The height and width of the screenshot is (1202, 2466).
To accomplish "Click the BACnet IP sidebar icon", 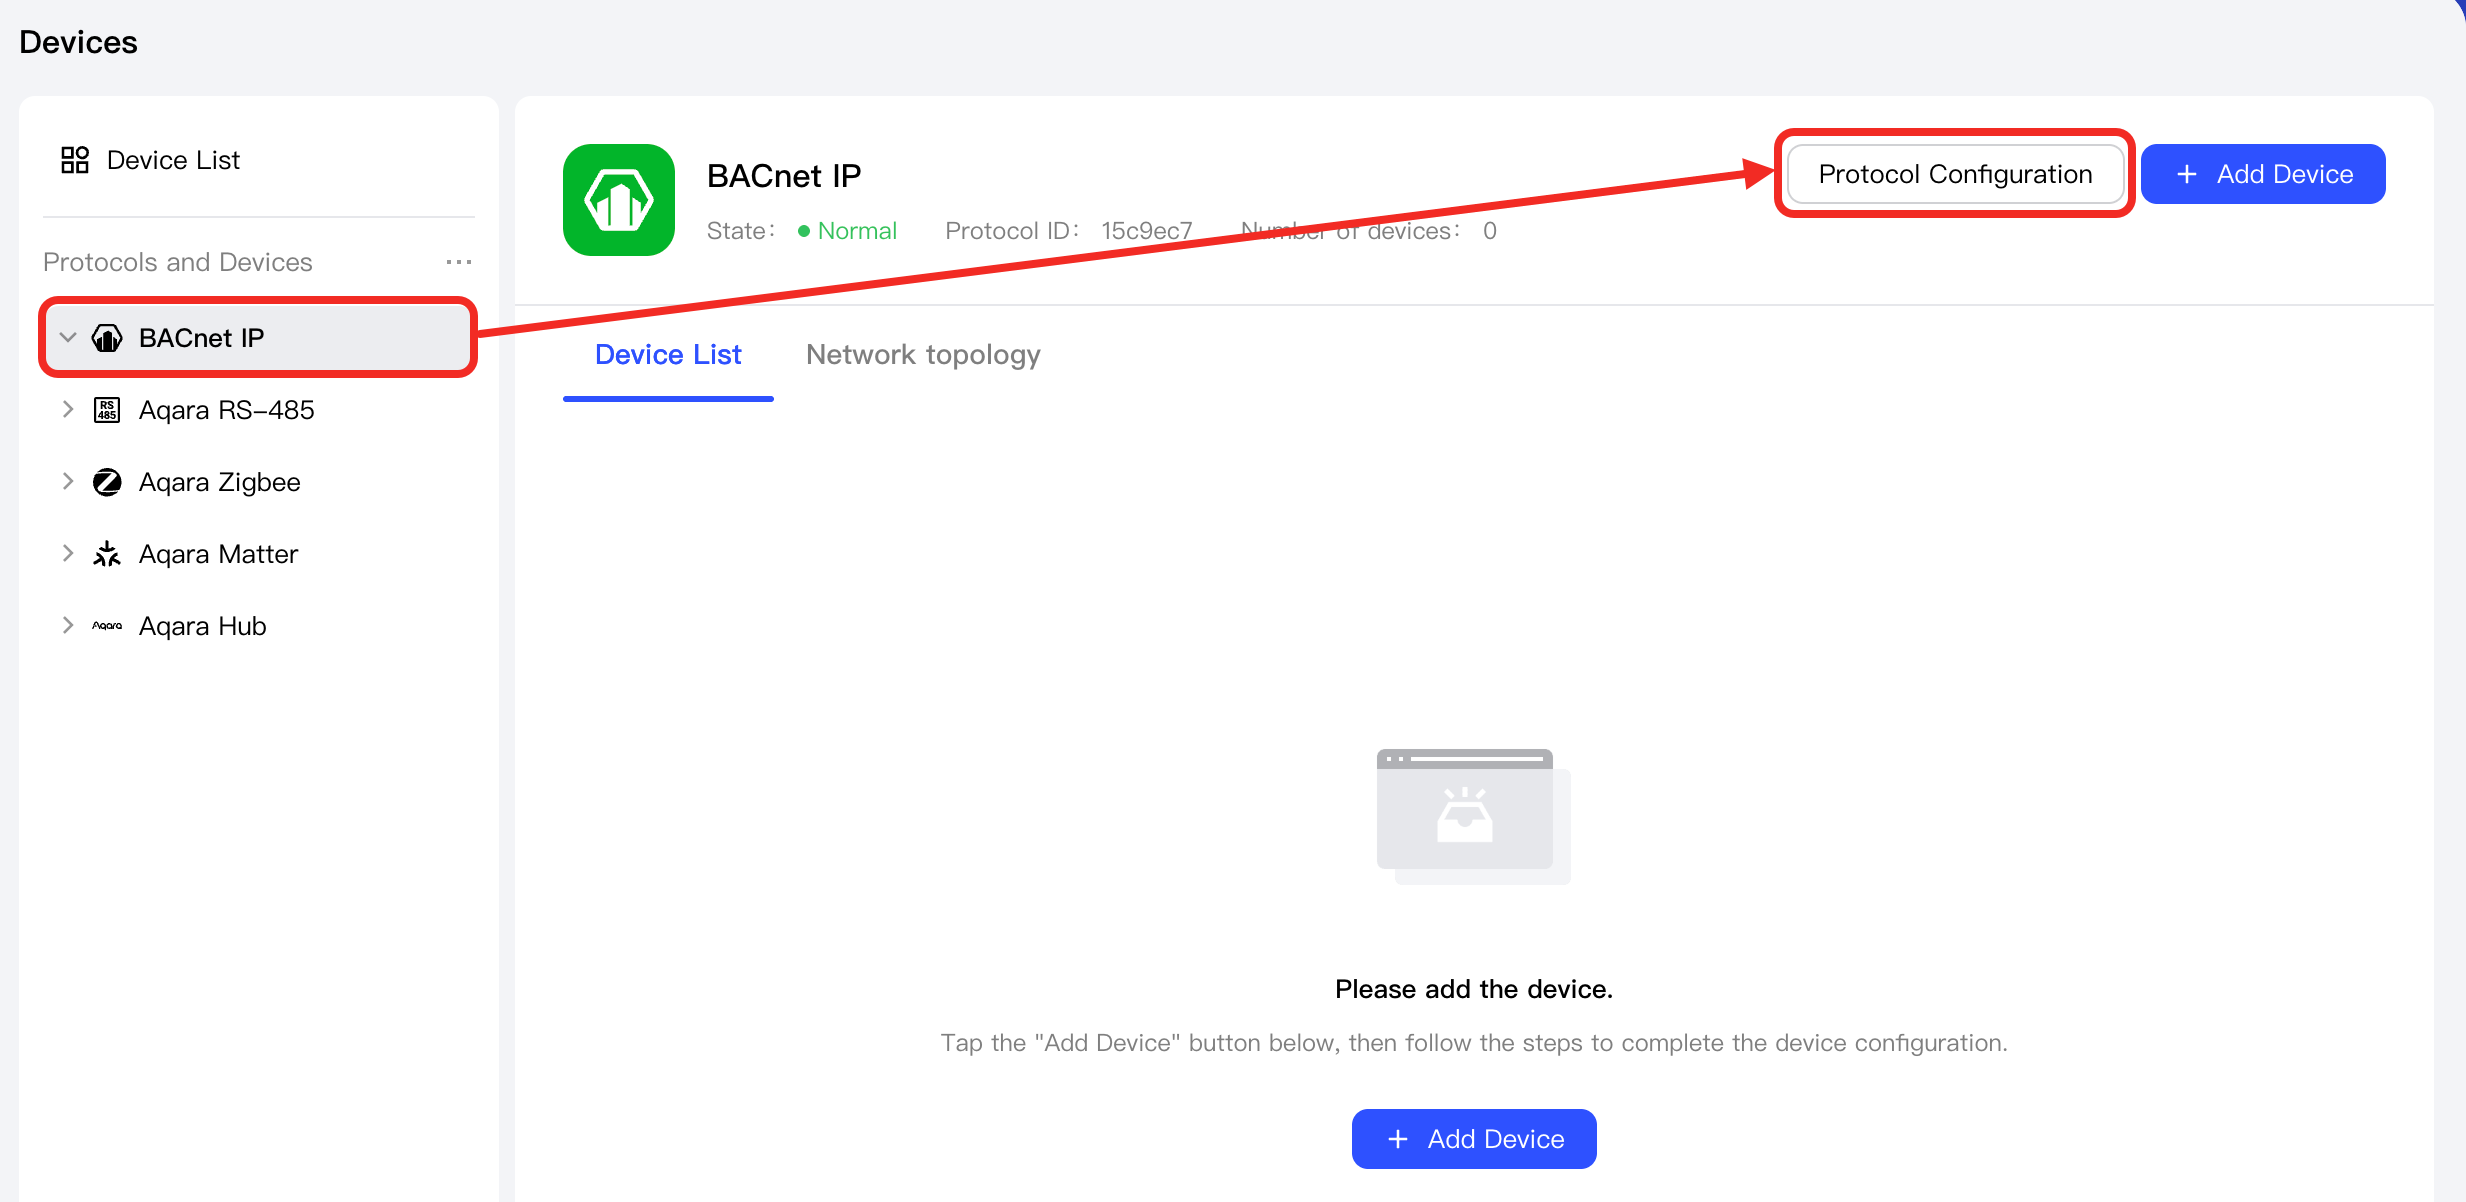I will click(x=107, y=338).
